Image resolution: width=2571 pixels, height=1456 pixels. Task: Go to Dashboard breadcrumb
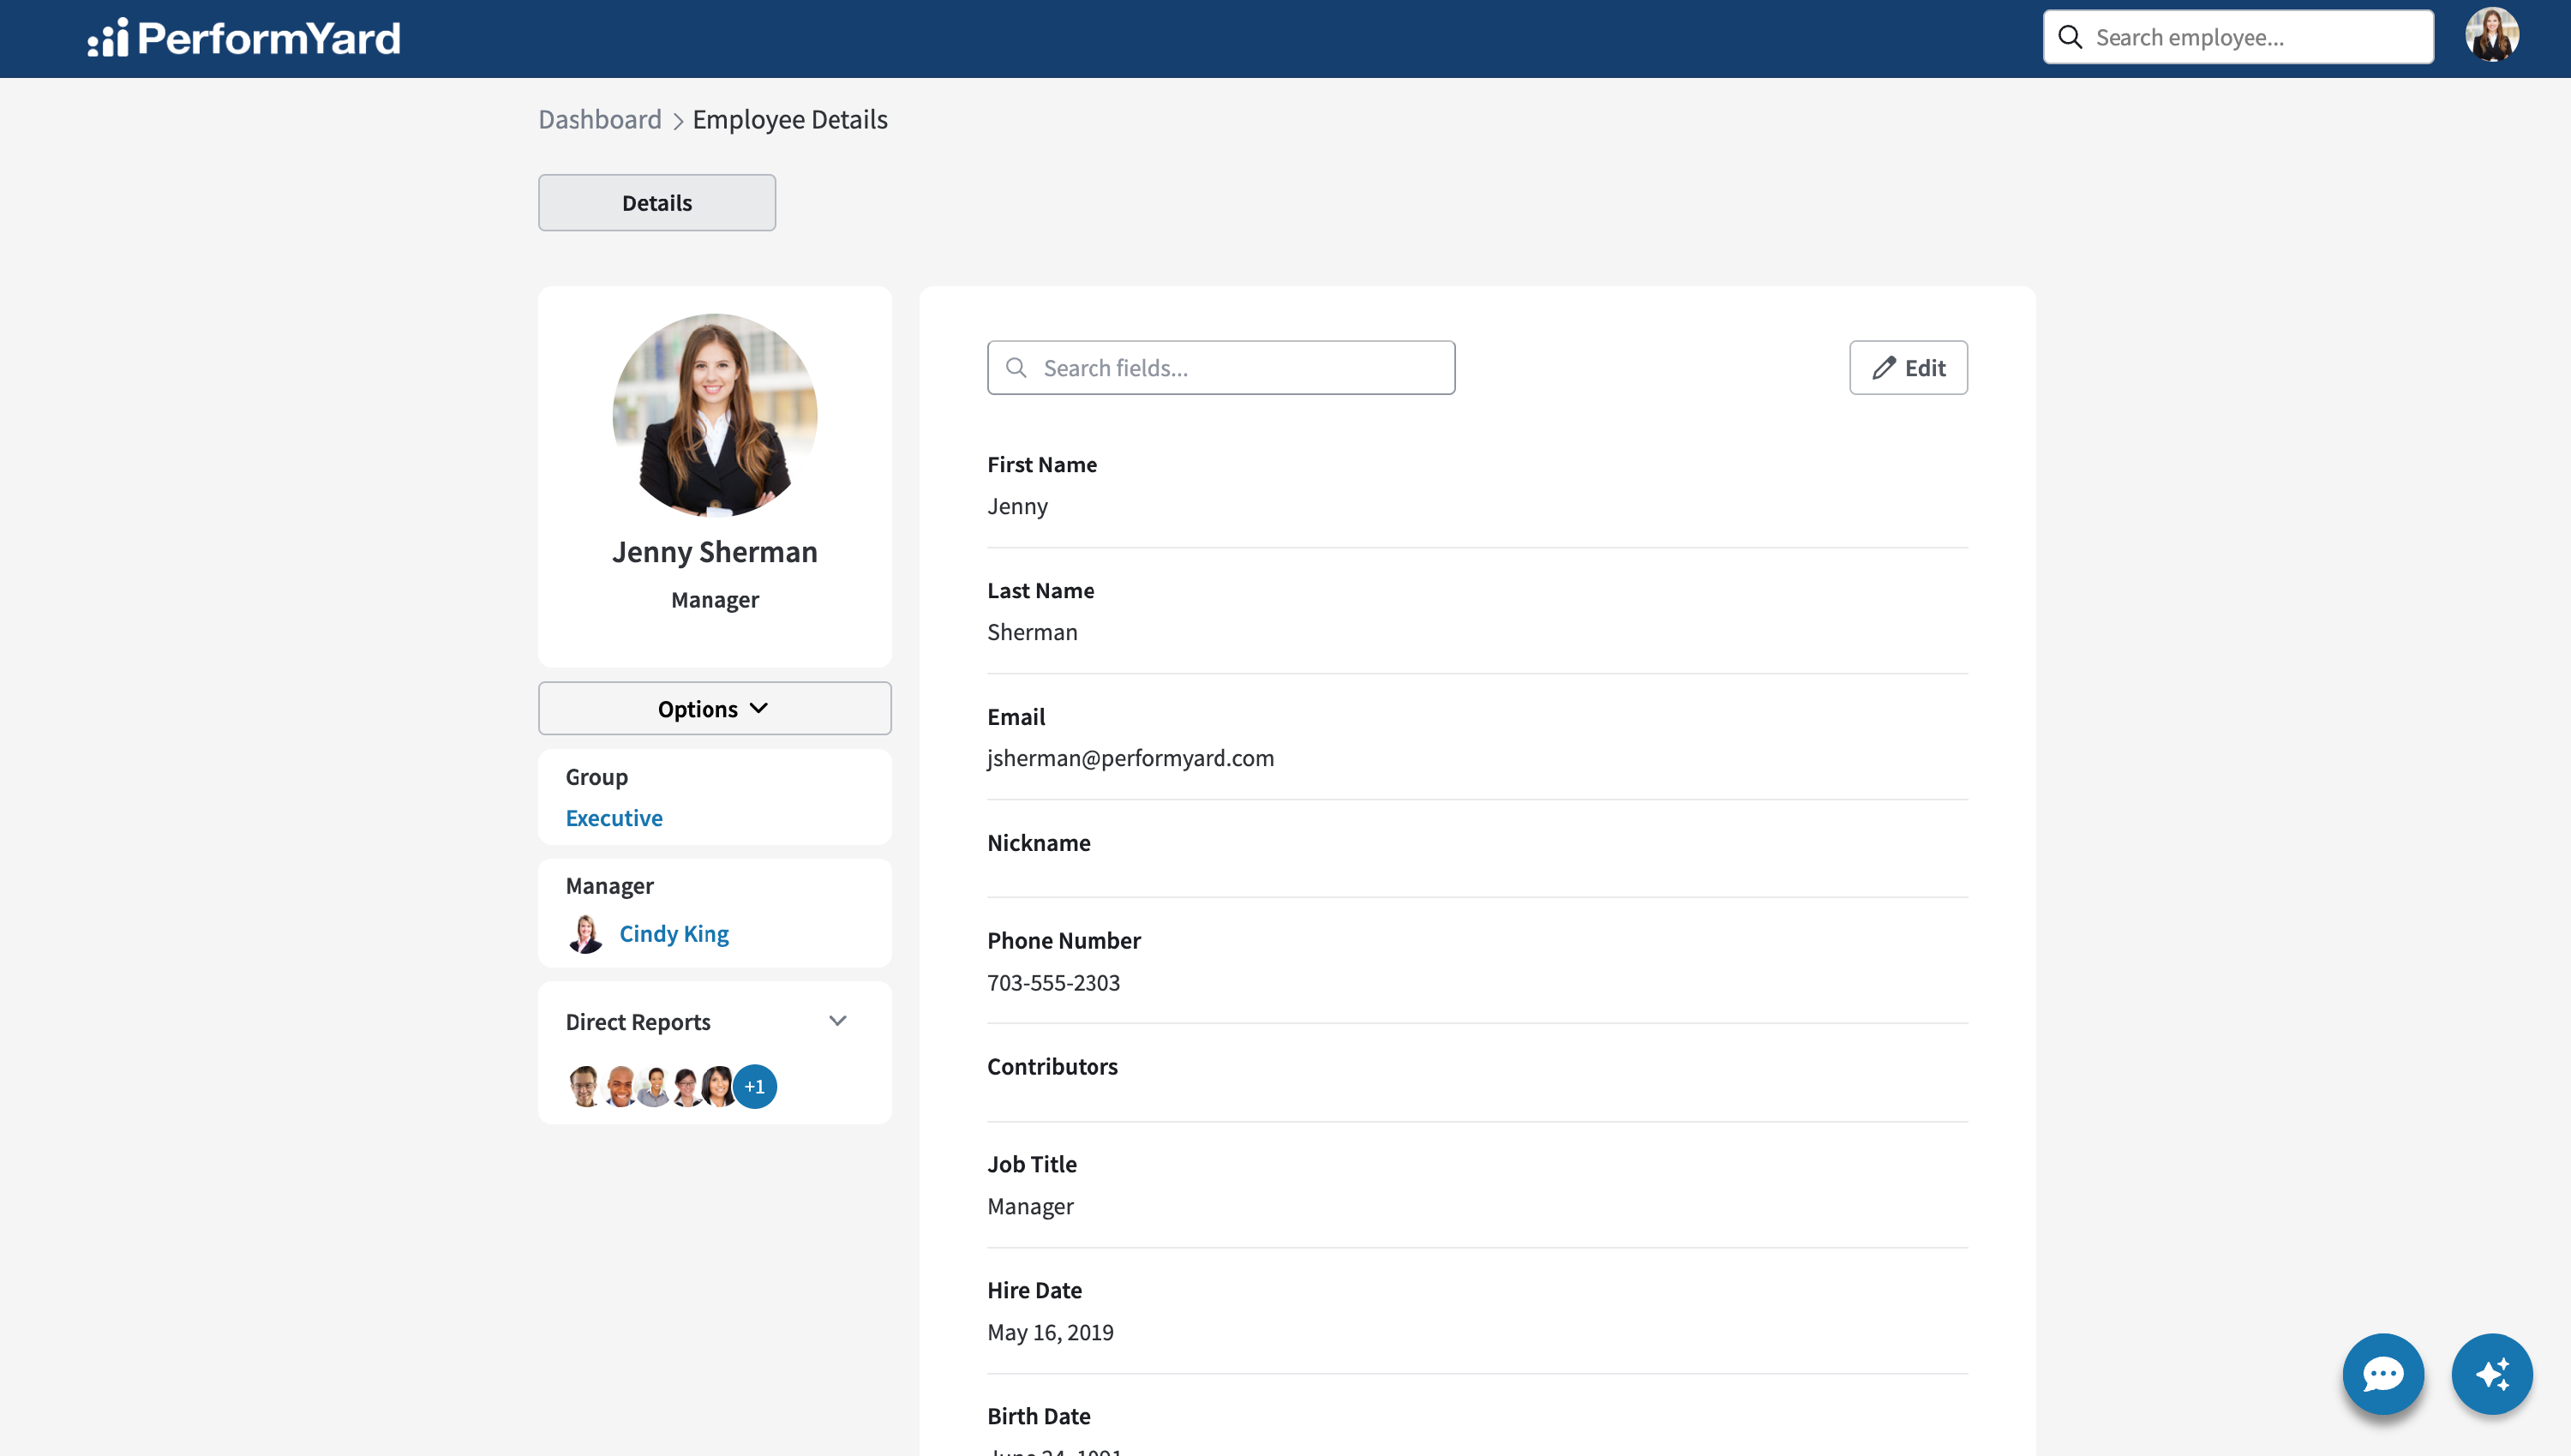pyautogui.click(x=600, y=119)
